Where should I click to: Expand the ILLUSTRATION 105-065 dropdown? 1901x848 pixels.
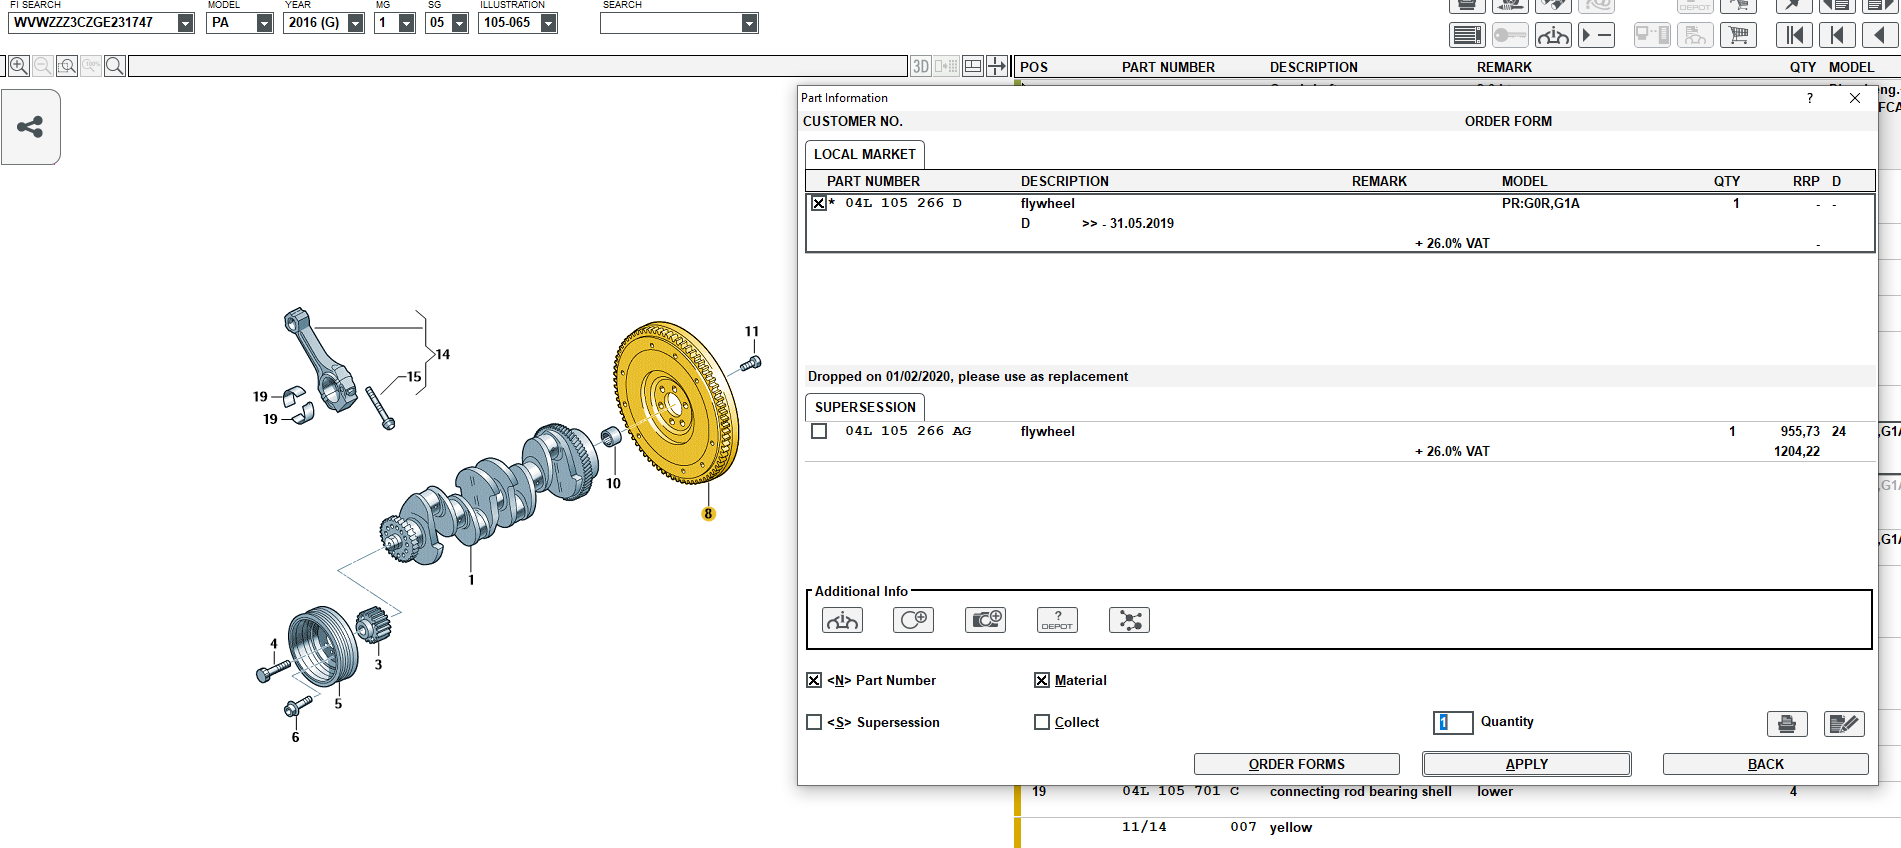(x=548, y=23)
